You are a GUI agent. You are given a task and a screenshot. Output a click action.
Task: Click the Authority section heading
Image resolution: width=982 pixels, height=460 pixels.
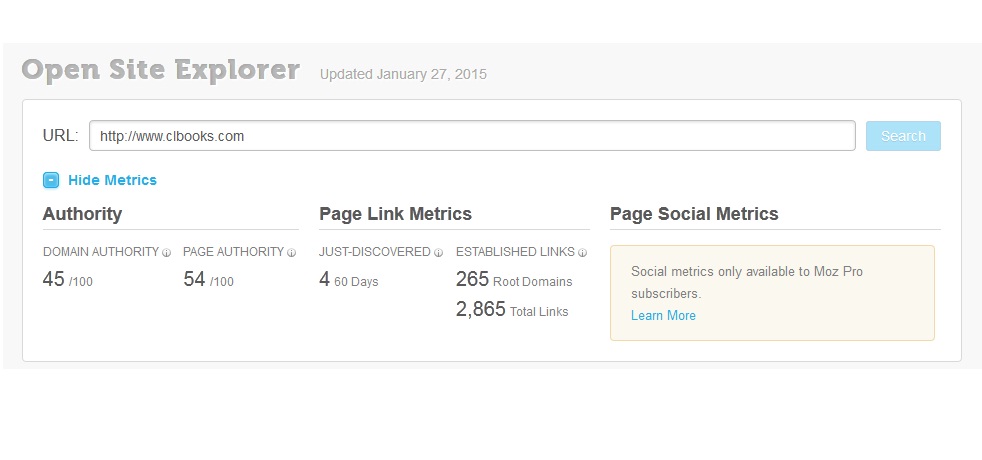tap(82, 214)
